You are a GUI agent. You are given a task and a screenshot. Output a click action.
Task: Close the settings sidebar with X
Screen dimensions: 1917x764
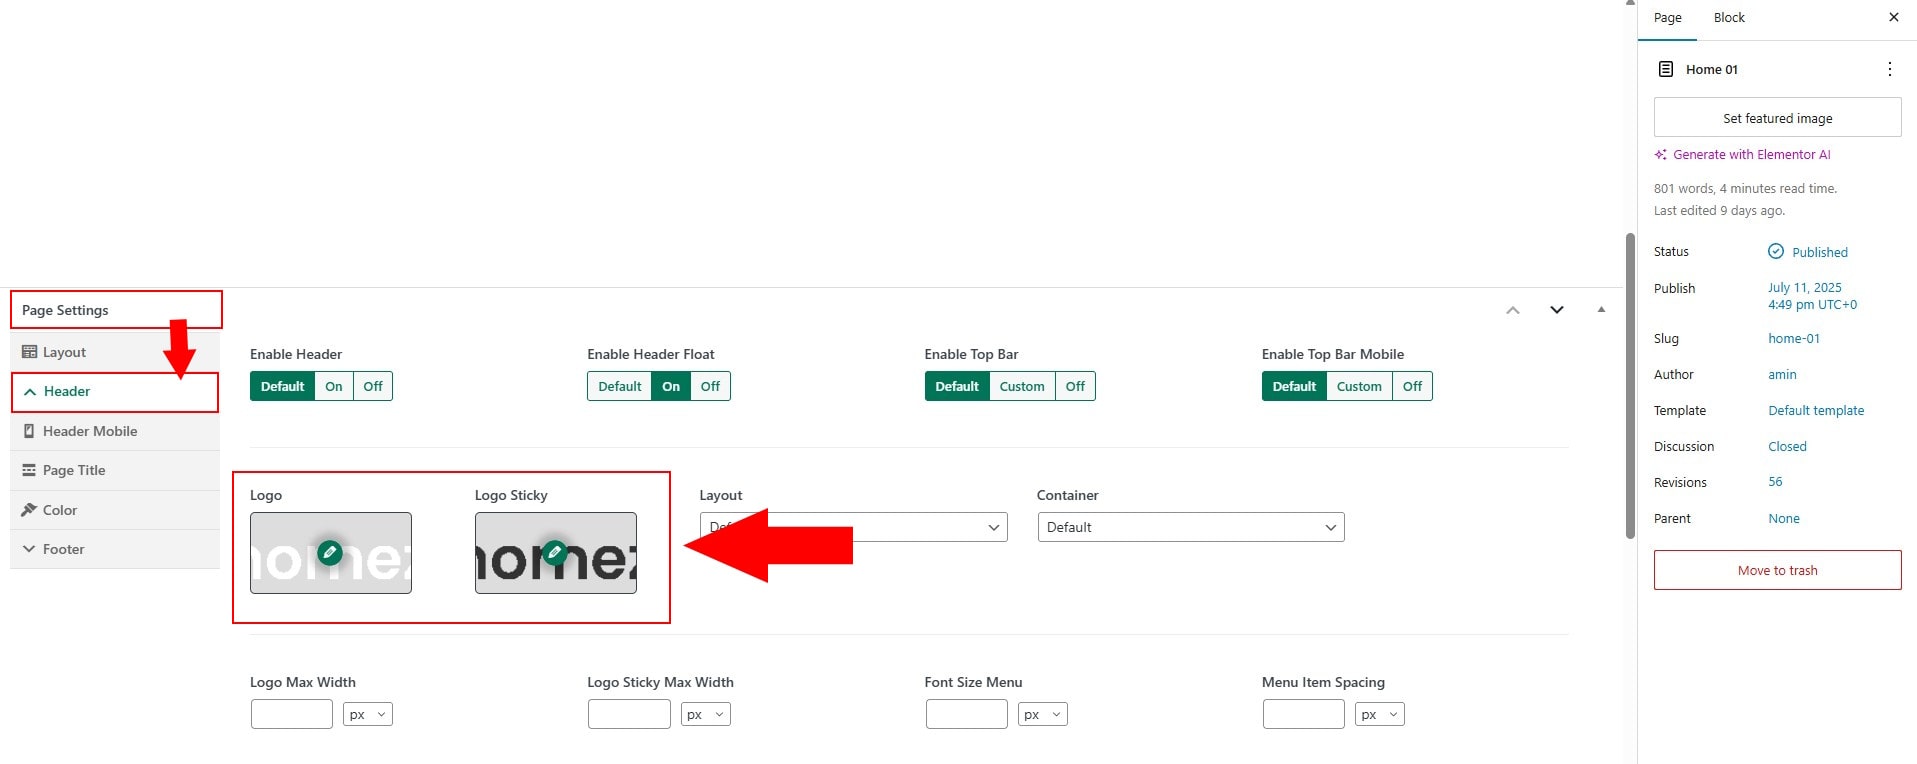pos(1893,17)
